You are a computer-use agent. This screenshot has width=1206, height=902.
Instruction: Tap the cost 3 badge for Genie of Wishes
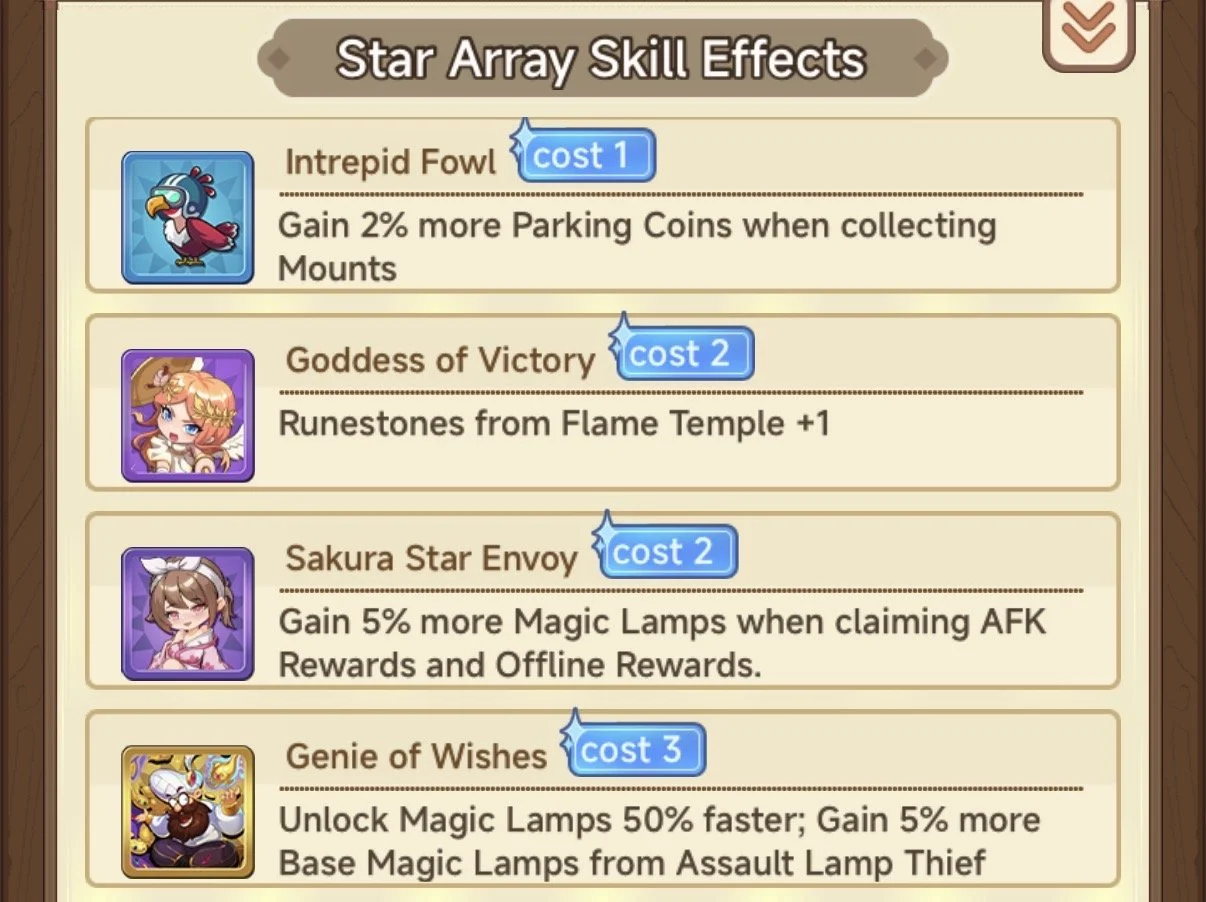633,749
